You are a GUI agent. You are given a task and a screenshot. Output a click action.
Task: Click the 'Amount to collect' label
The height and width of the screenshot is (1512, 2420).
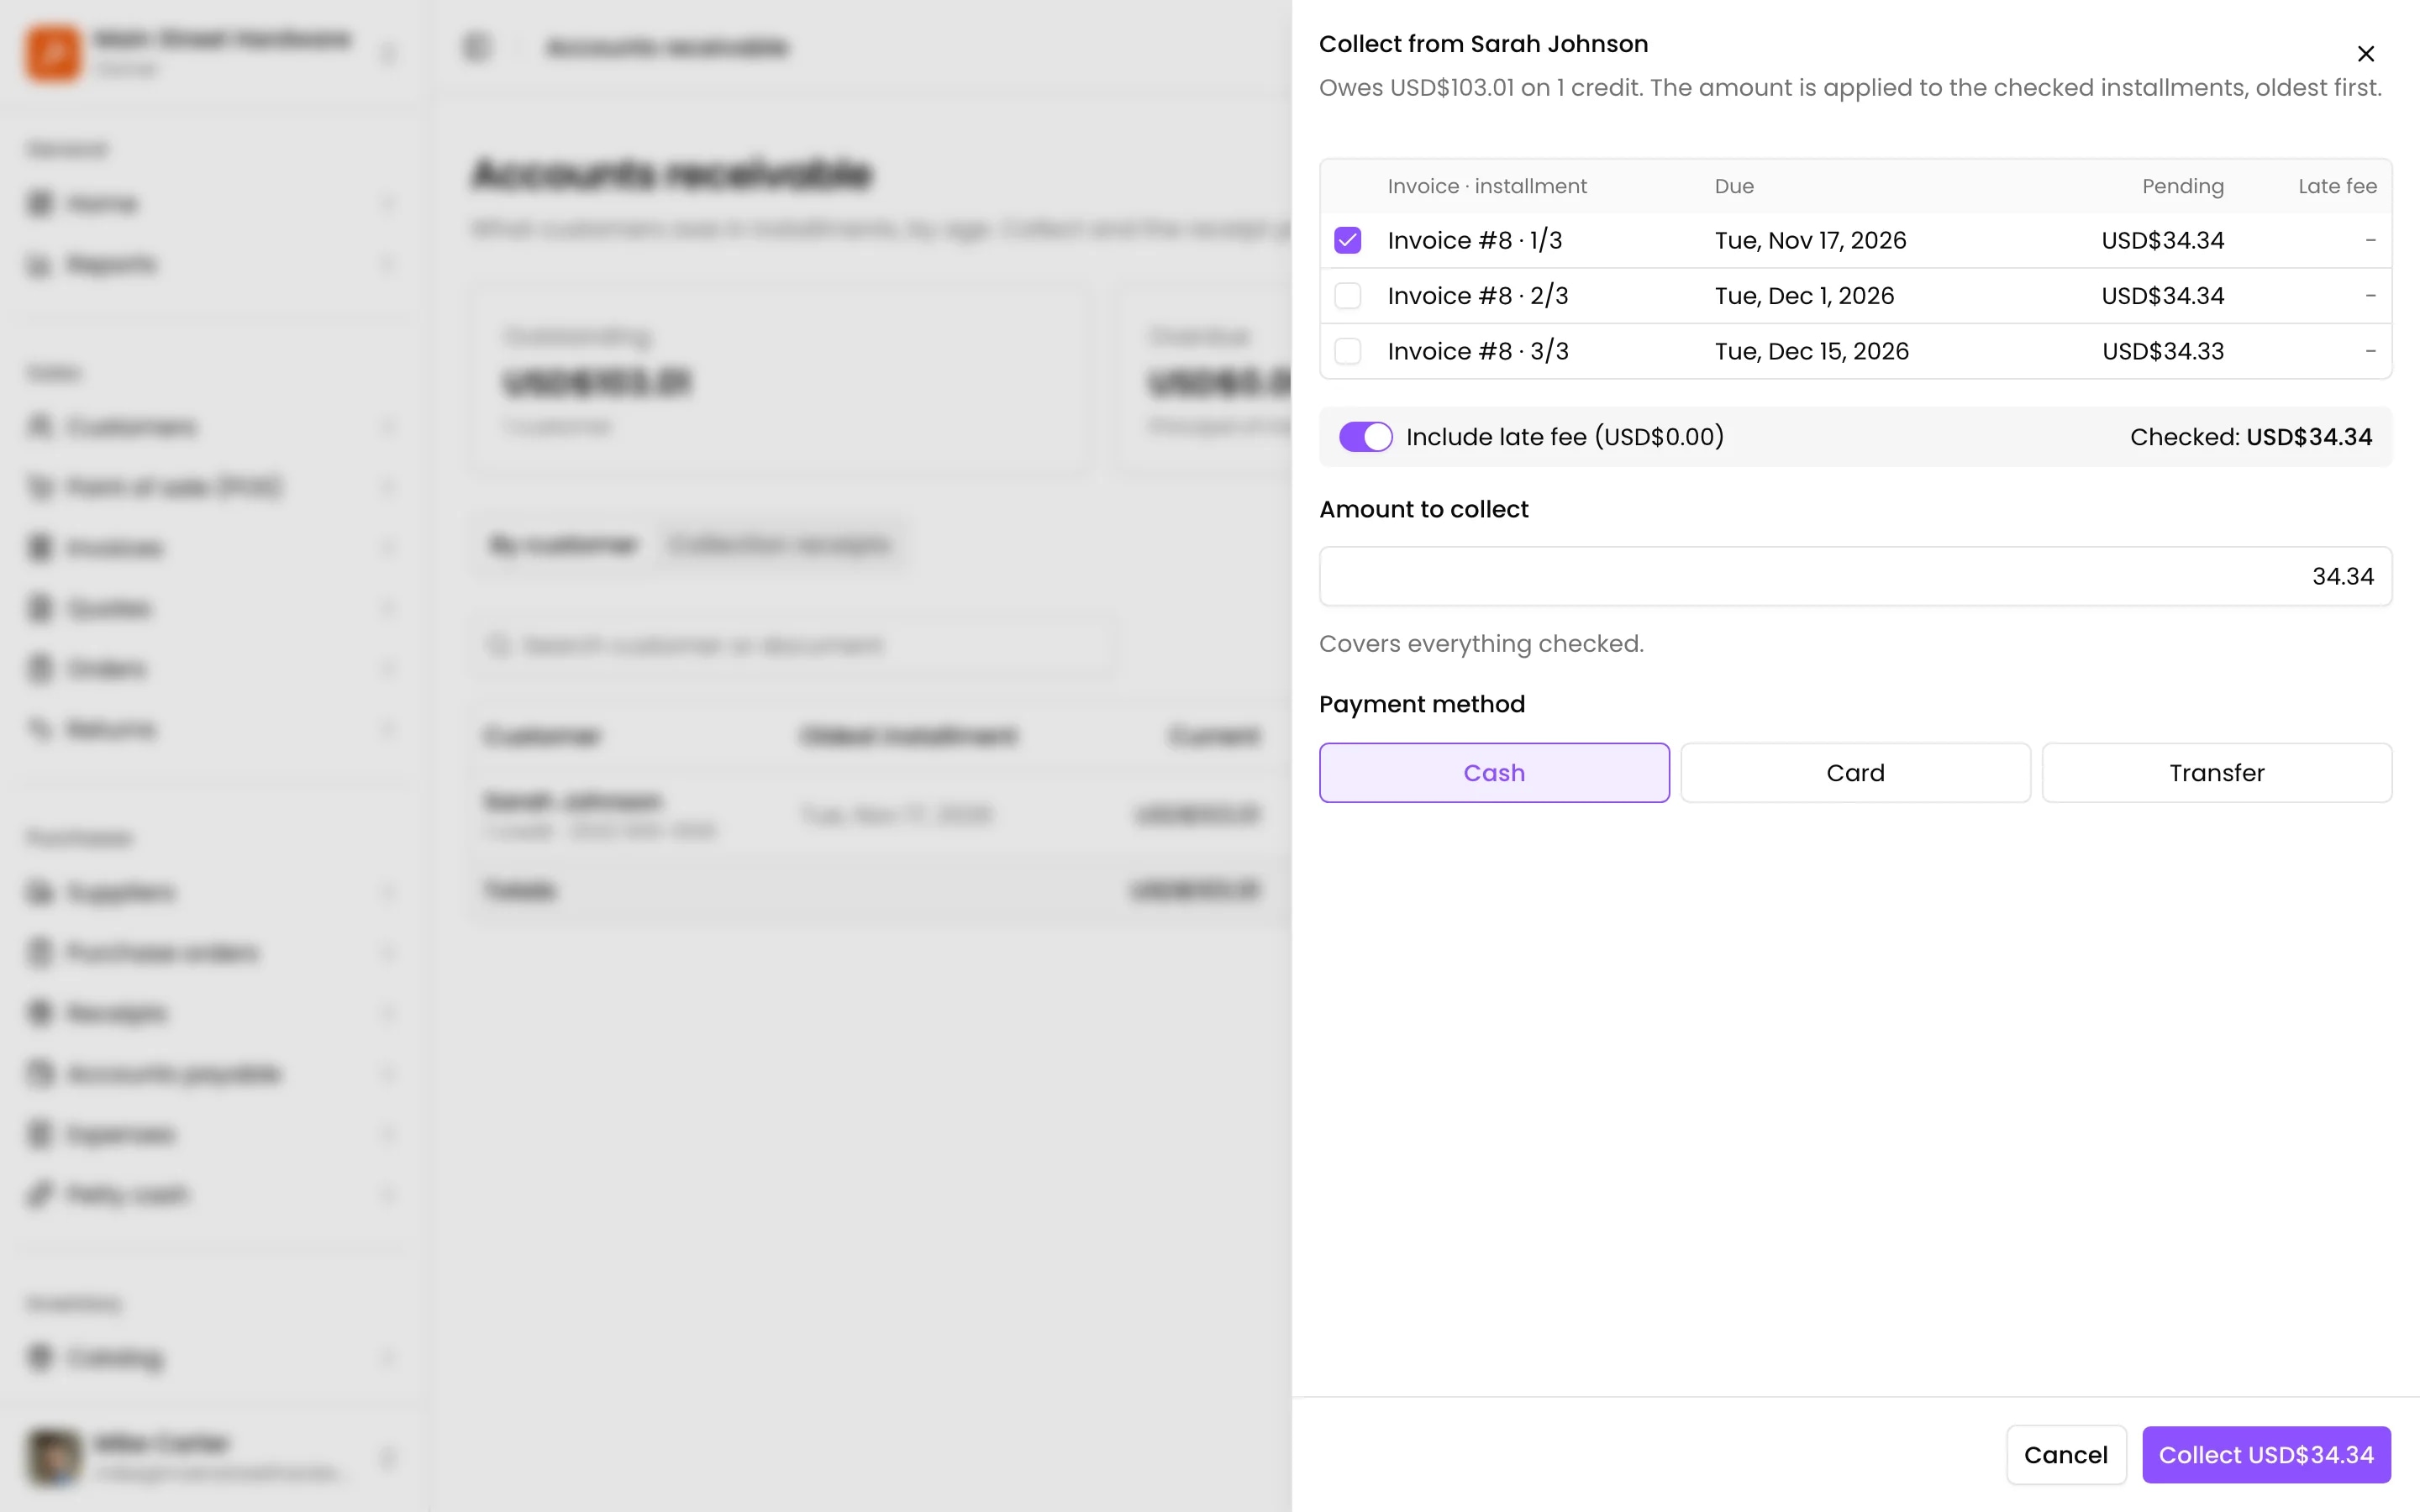1423,510
